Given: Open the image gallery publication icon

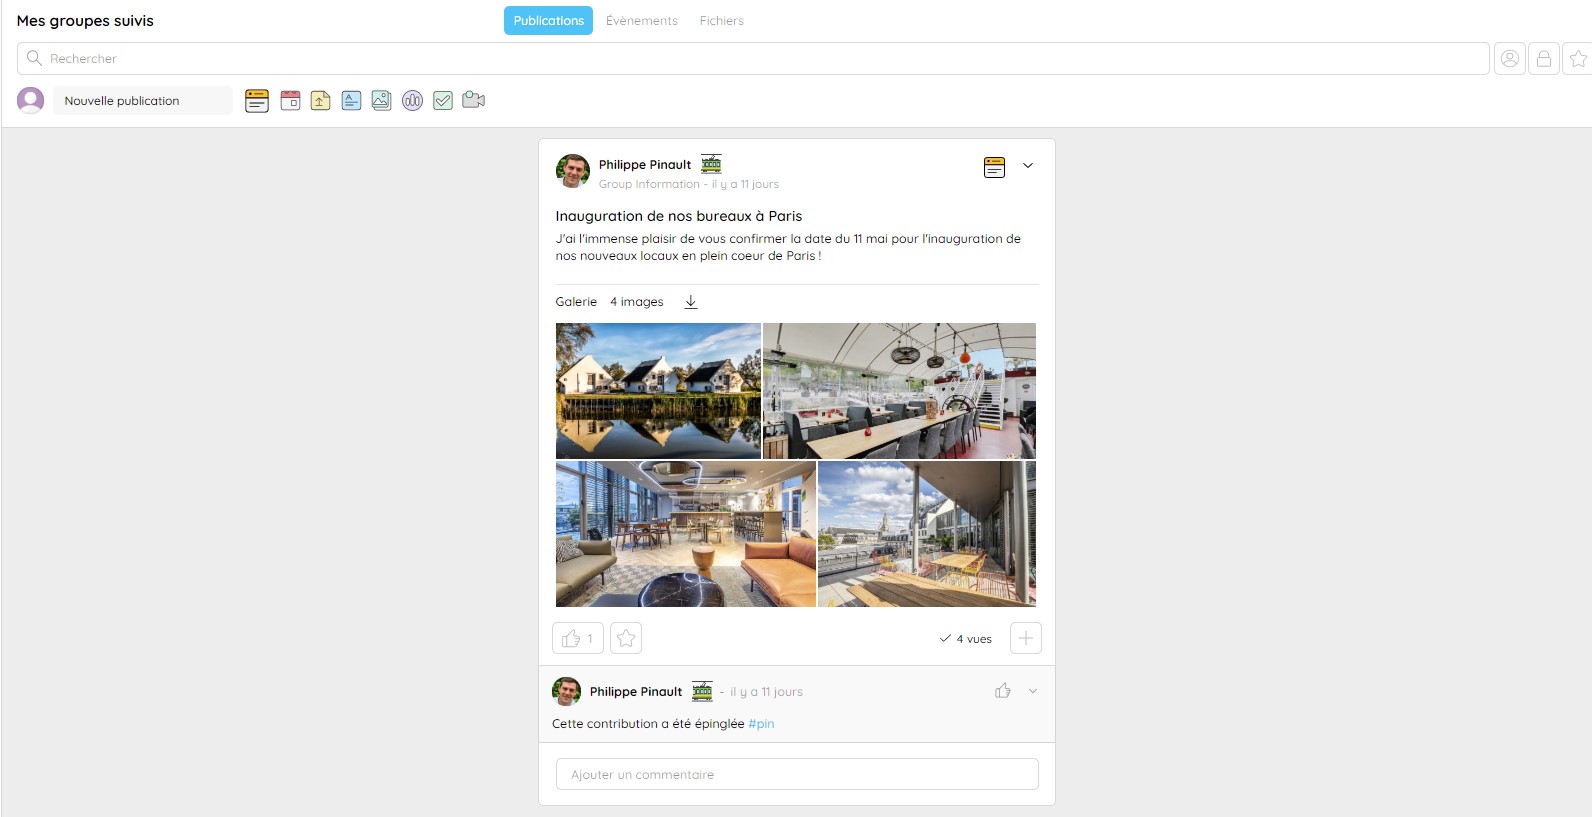Looking at the screenshot, I should coord(381,100).
